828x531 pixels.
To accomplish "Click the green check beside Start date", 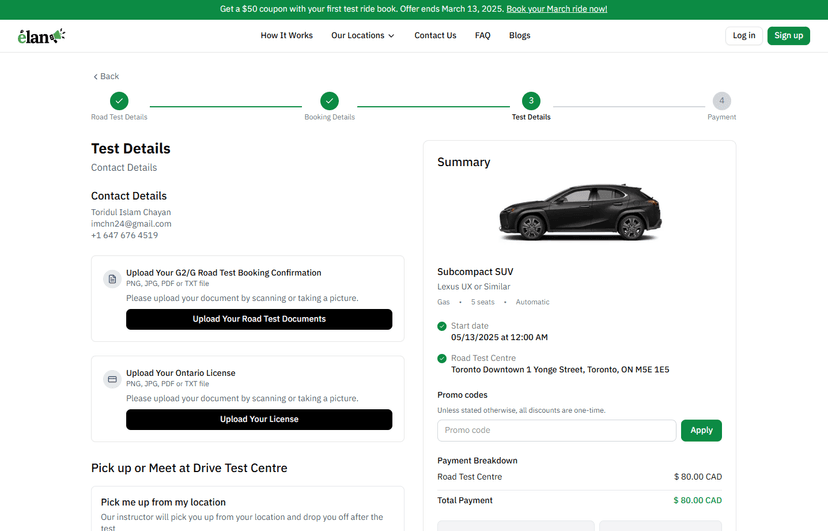I will (x=442, y=326).
